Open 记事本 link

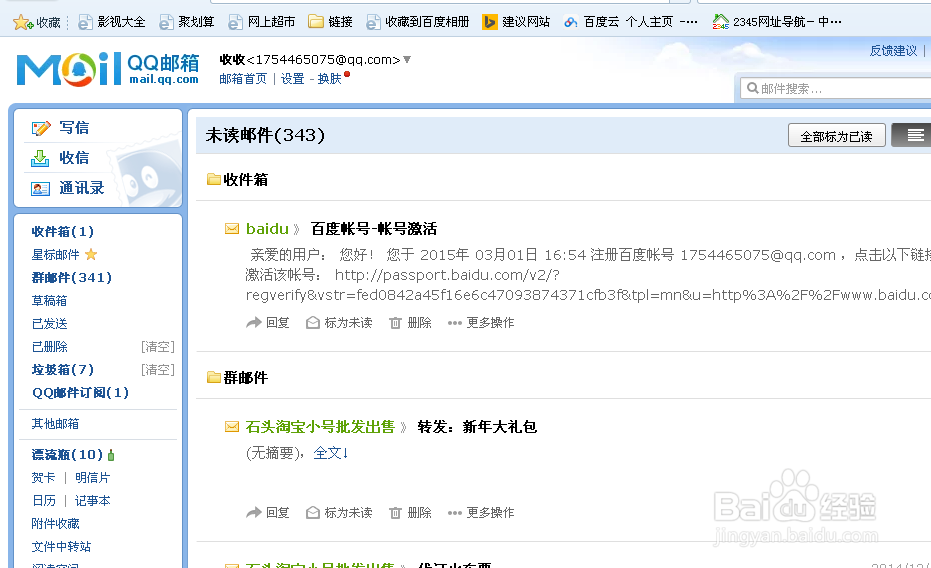(92, 501)
